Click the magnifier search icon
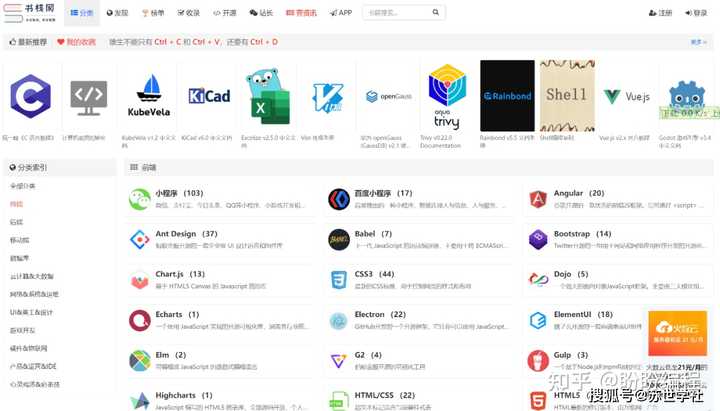 [x=436, y=12]
